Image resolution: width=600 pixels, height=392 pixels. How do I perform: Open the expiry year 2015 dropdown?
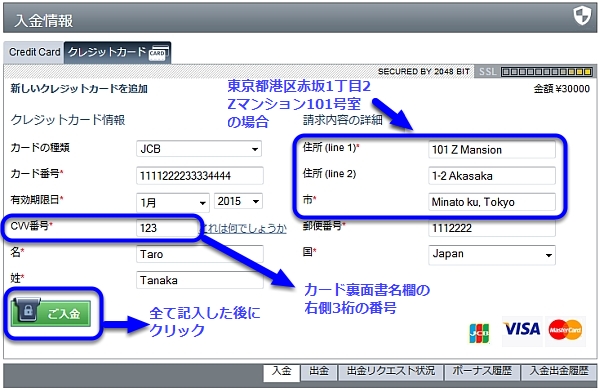coord(238,201)
